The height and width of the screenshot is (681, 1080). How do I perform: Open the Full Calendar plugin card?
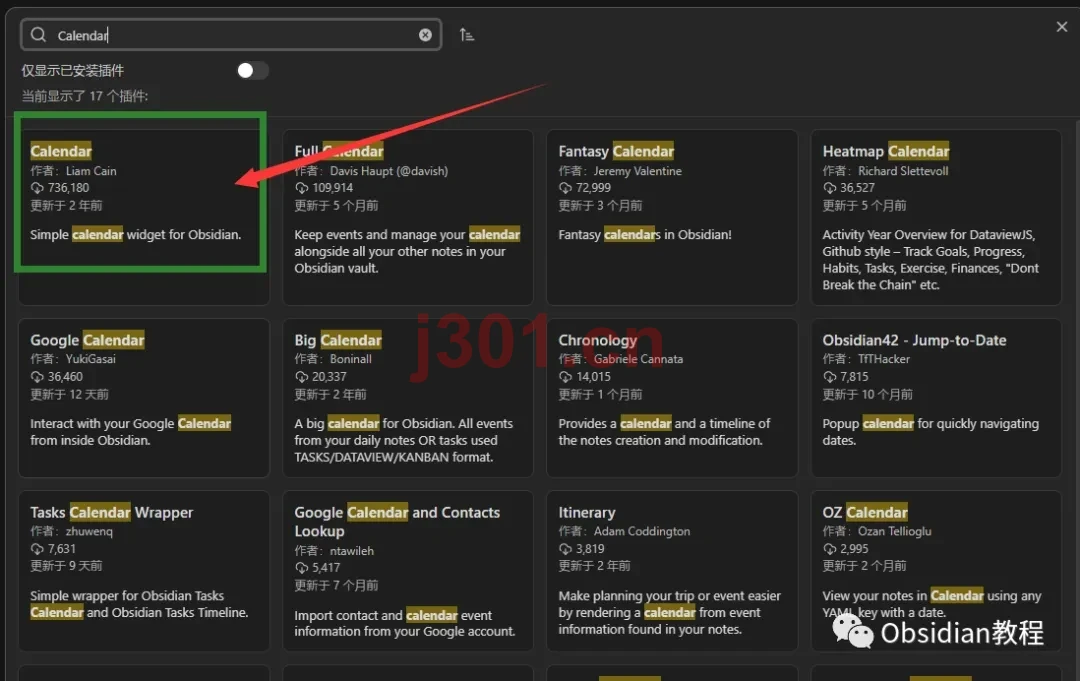tap(408, 216)
